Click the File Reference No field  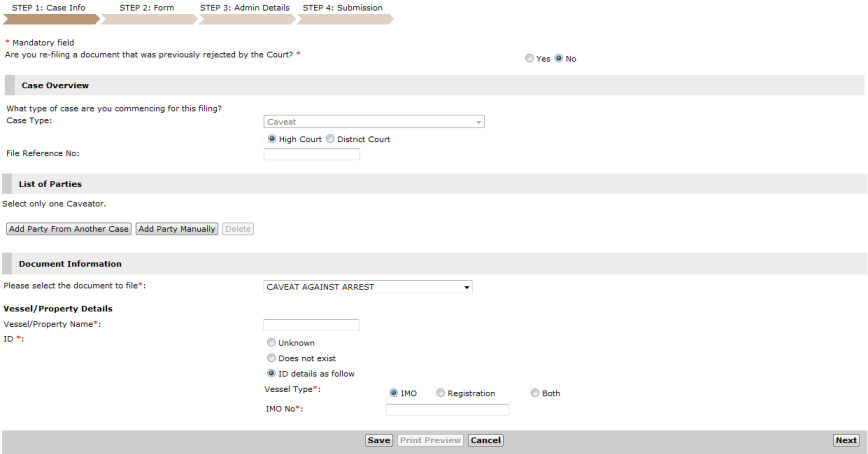tap(311, 154)
